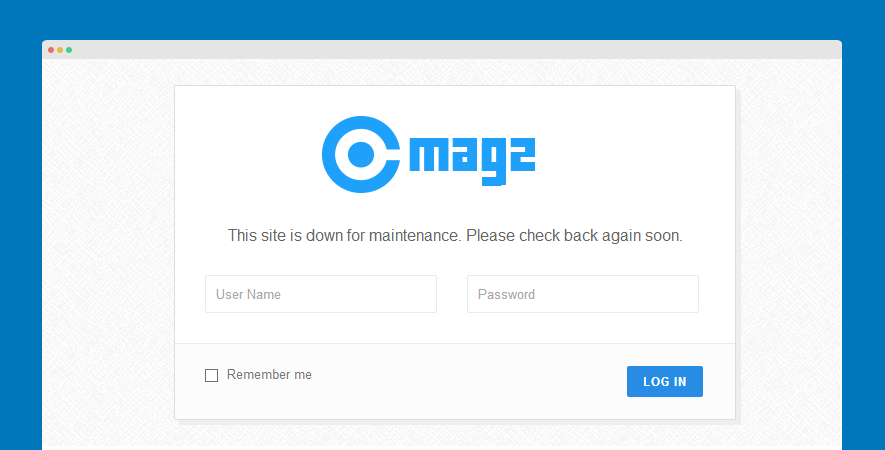Click the letter "m" in the logo wordmark
The width and height of the screenshot is (885, 450).
(429, 157)
